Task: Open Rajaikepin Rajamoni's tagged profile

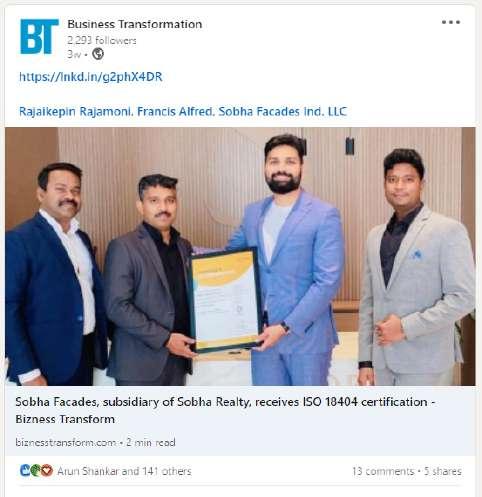Action: 75,111
